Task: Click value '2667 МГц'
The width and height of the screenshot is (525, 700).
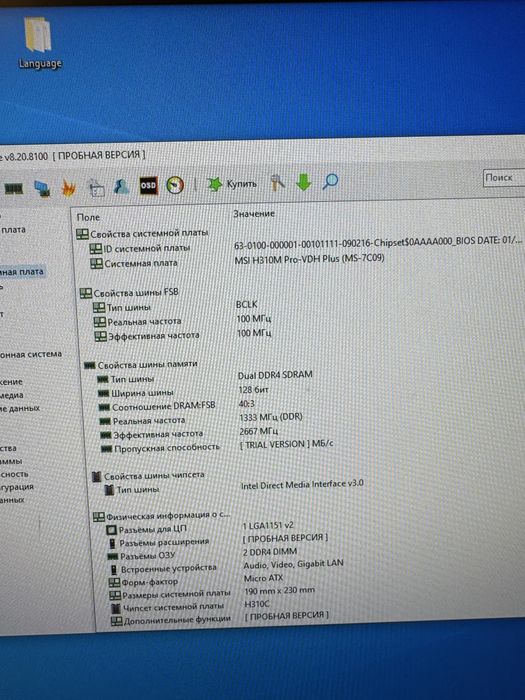Action: tap(259, 431)
